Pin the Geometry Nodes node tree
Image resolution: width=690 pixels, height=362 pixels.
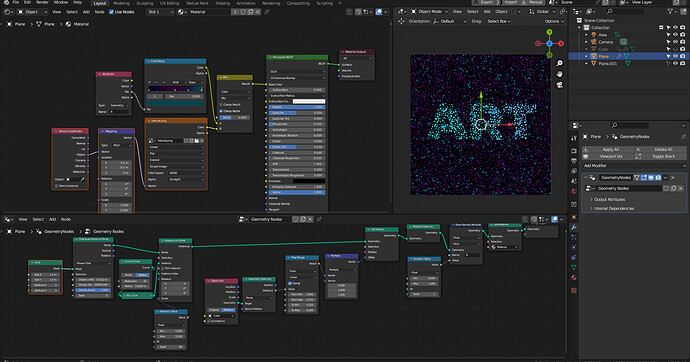pyautogui.click(x=319, y=219)
